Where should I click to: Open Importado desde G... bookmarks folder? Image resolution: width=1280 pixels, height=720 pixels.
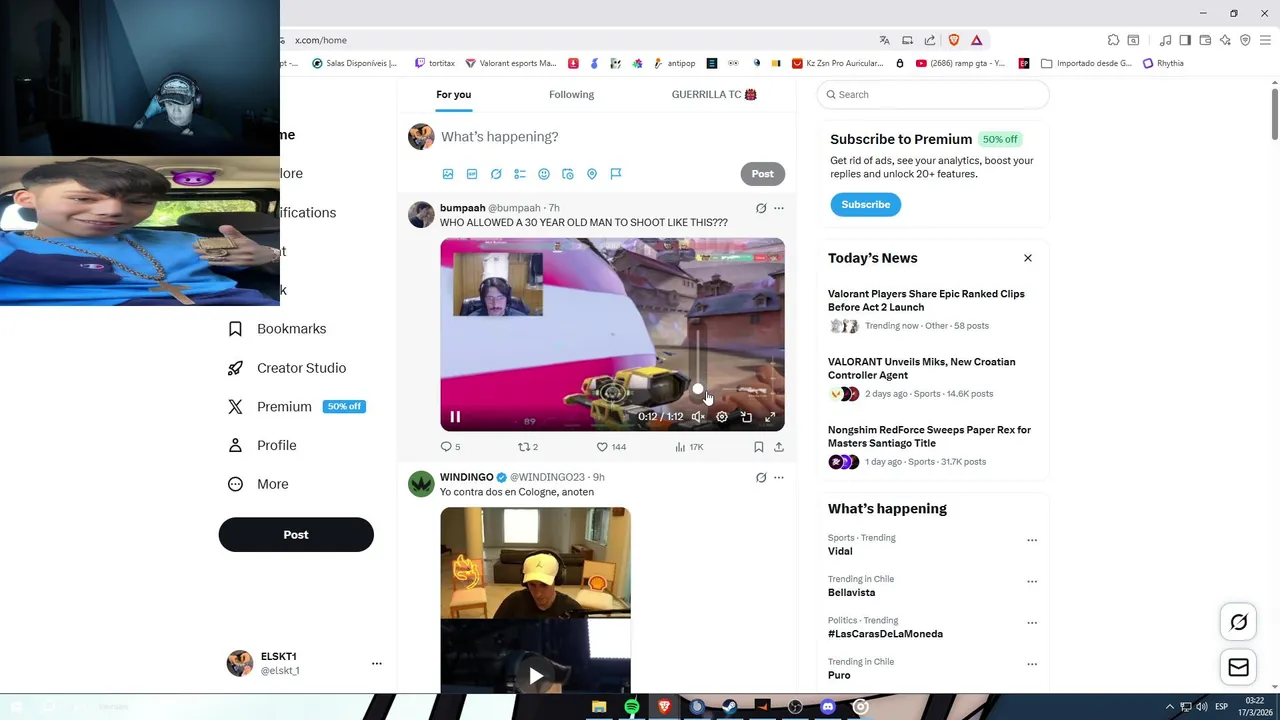(1086, 63)
